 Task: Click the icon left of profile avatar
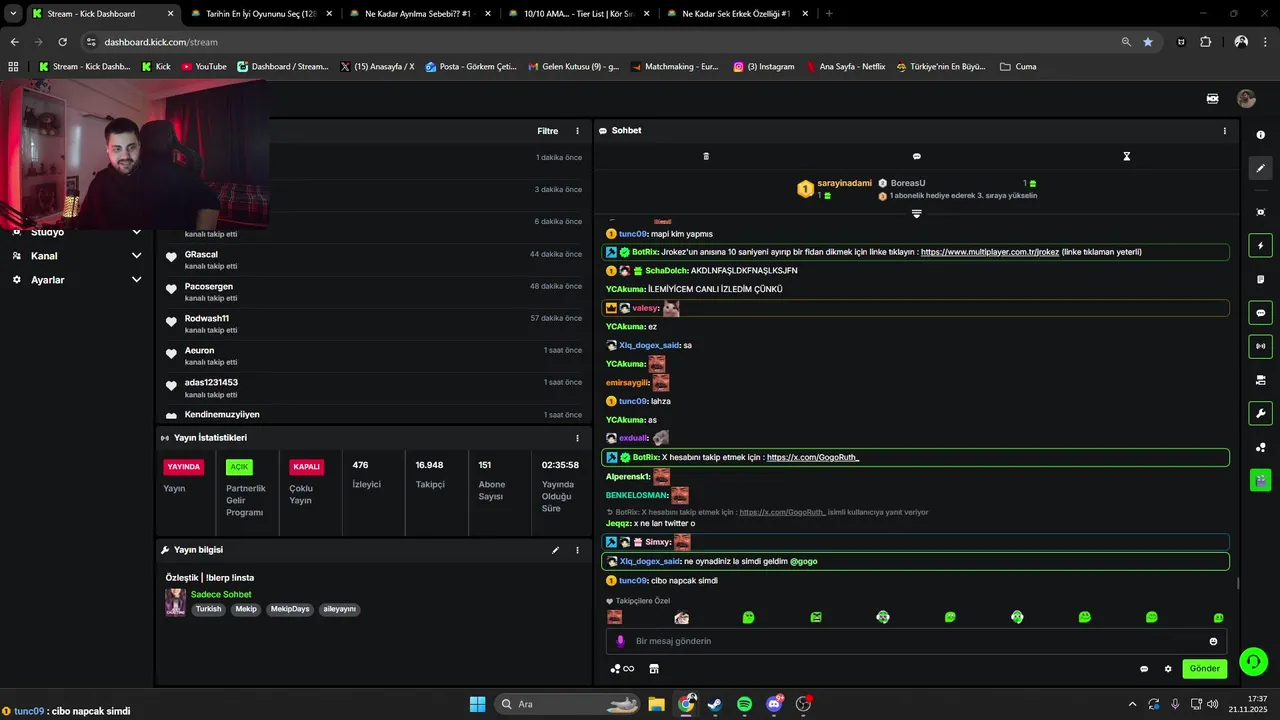pos(1213,98)
